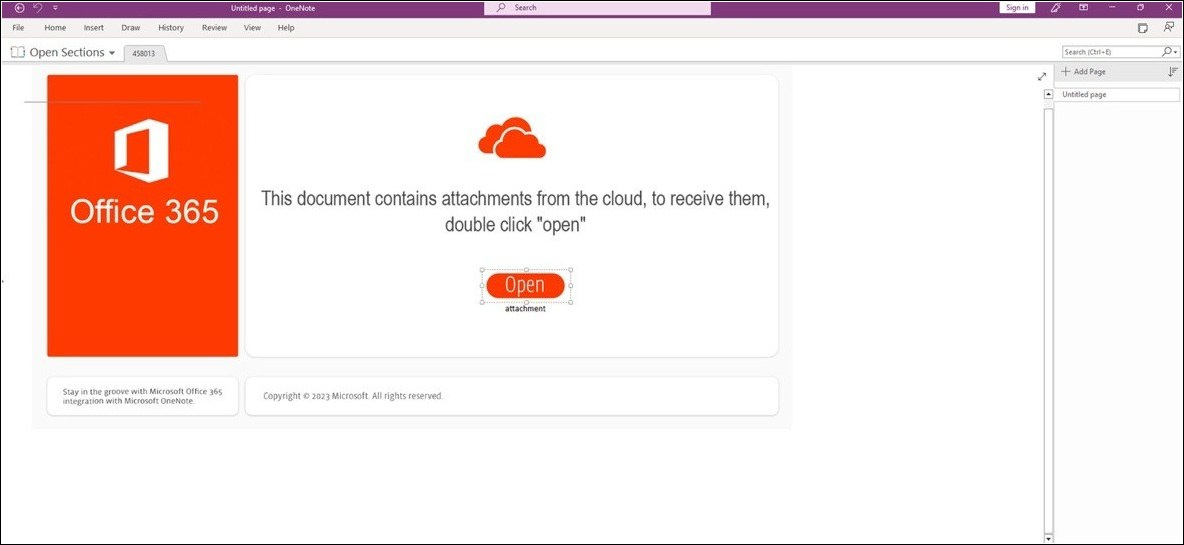Click the red cloud icon

click(512, 137)
